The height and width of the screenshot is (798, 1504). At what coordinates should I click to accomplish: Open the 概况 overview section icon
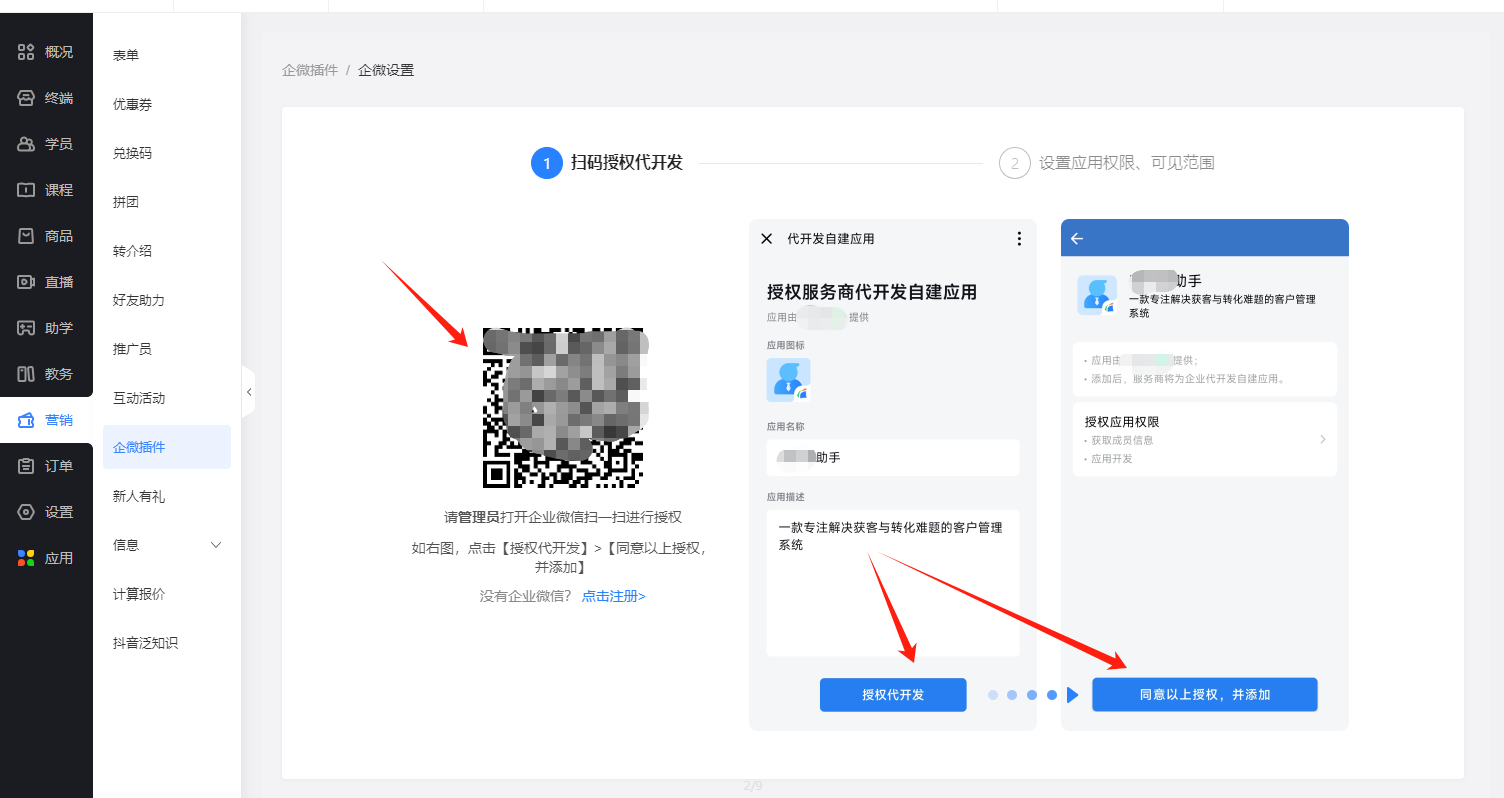point(26,52)
